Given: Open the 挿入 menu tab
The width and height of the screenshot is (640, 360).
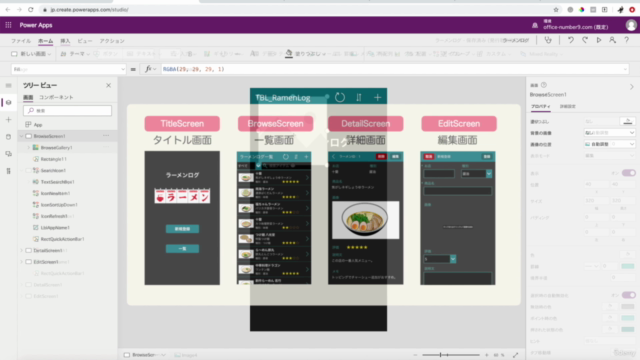Looking at the screenshot, I should pos(65,41).
